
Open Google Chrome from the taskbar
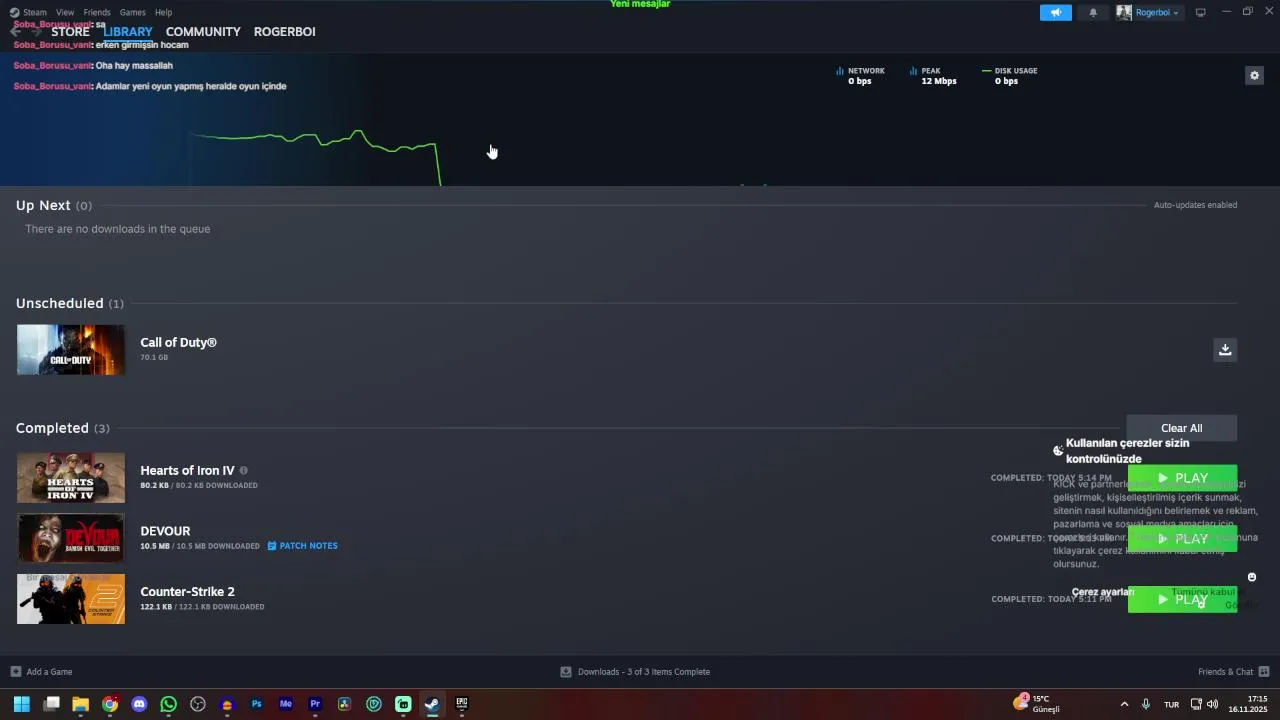coord(110,704)
